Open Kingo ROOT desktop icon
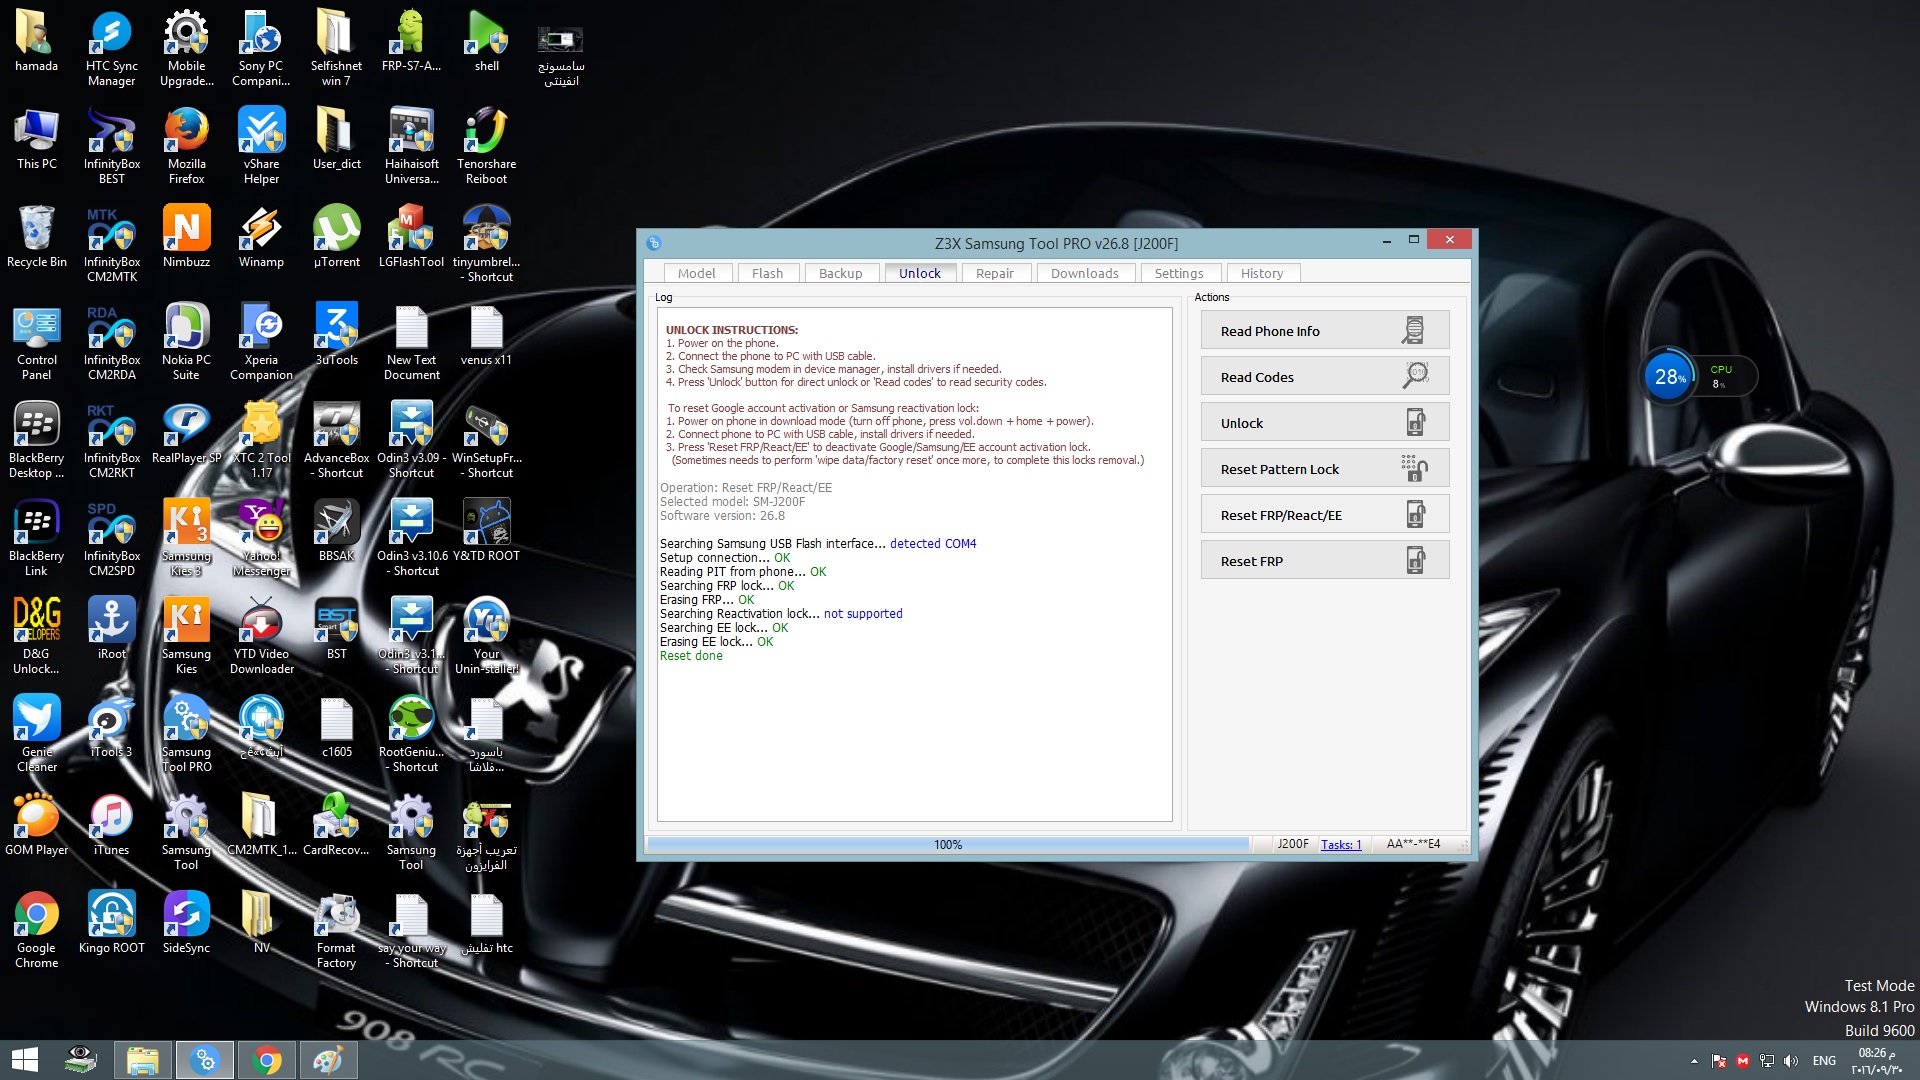 [111, 923]
